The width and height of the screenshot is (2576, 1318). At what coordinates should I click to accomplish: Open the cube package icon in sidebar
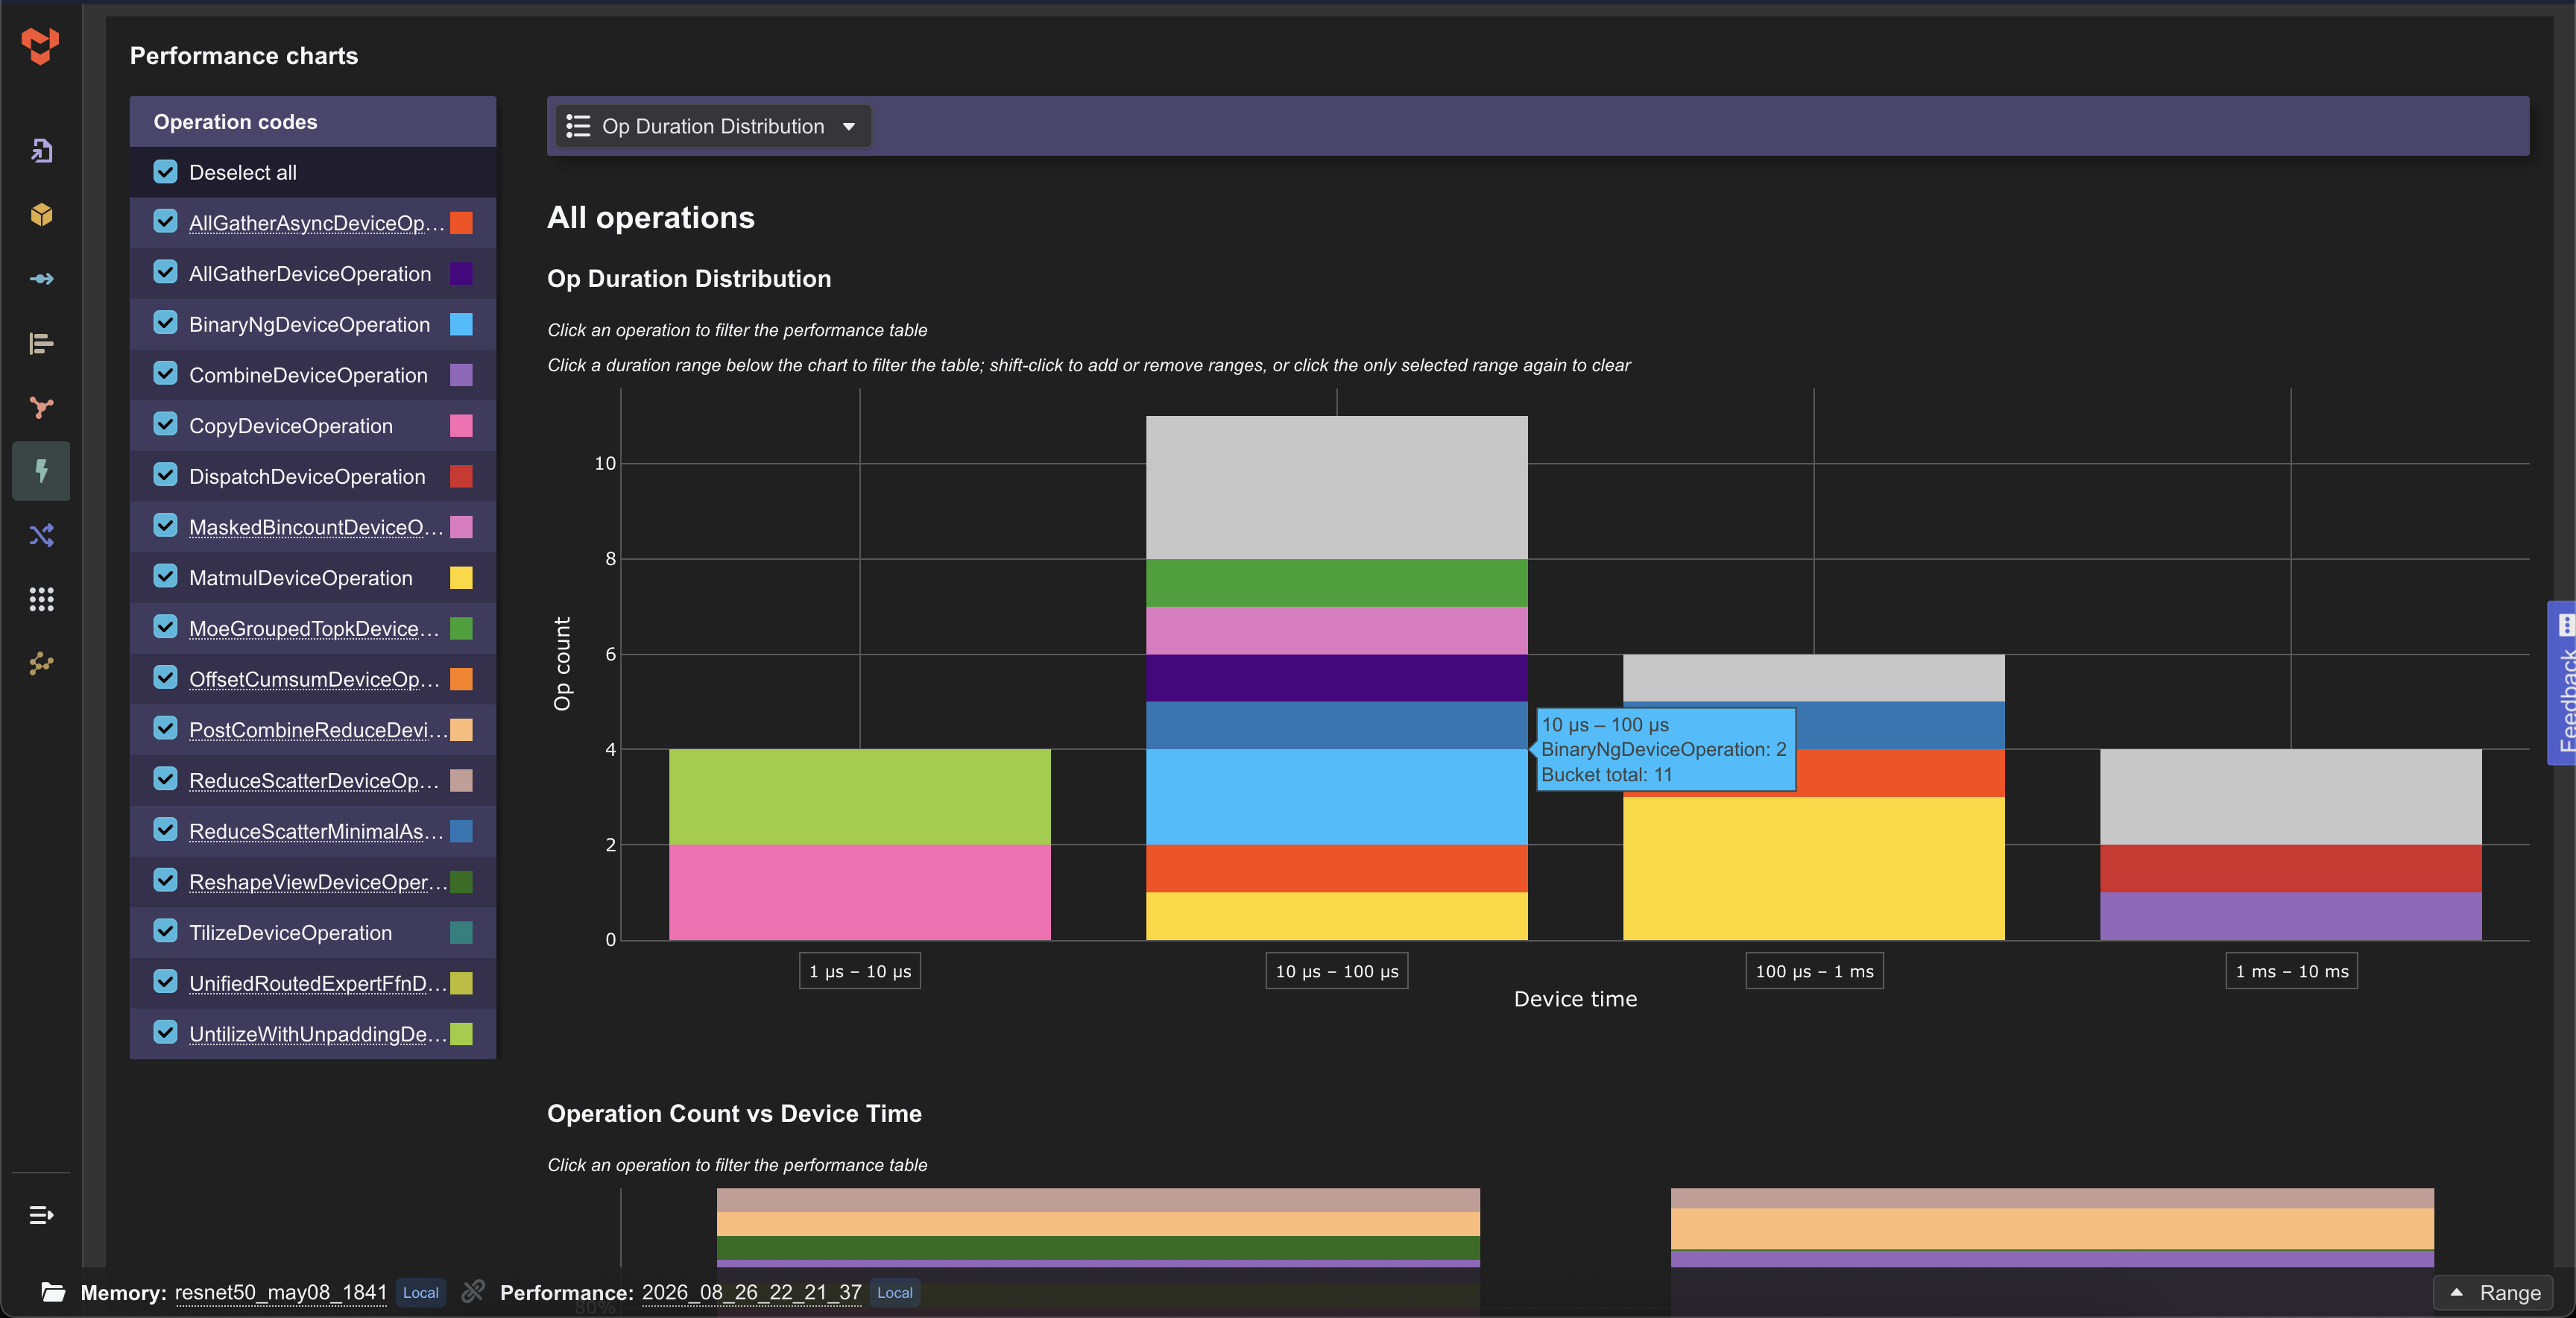[x=41, y=215]
